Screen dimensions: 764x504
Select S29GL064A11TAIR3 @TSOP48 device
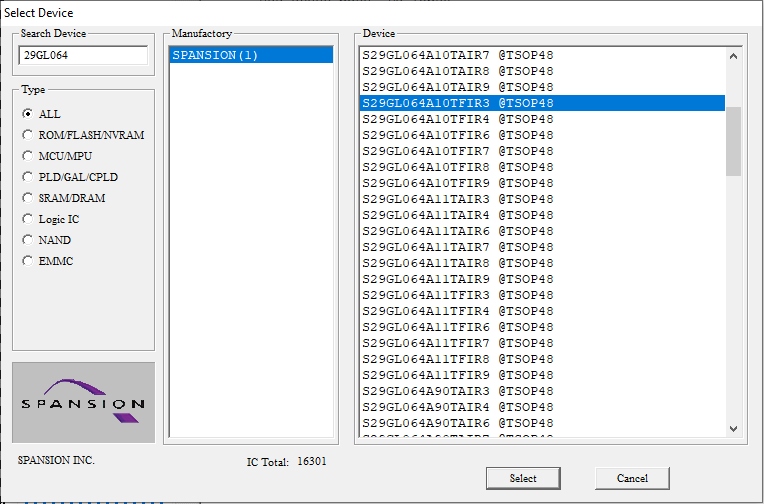click(x=542, y=199)
